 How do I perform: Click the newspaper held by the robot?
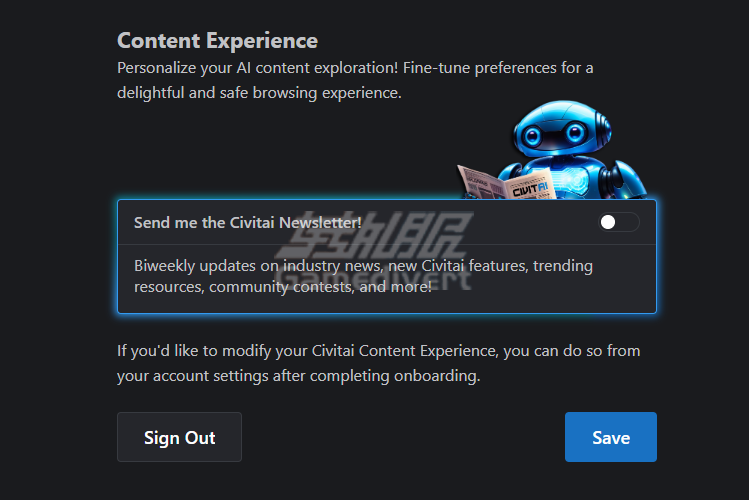506,184
